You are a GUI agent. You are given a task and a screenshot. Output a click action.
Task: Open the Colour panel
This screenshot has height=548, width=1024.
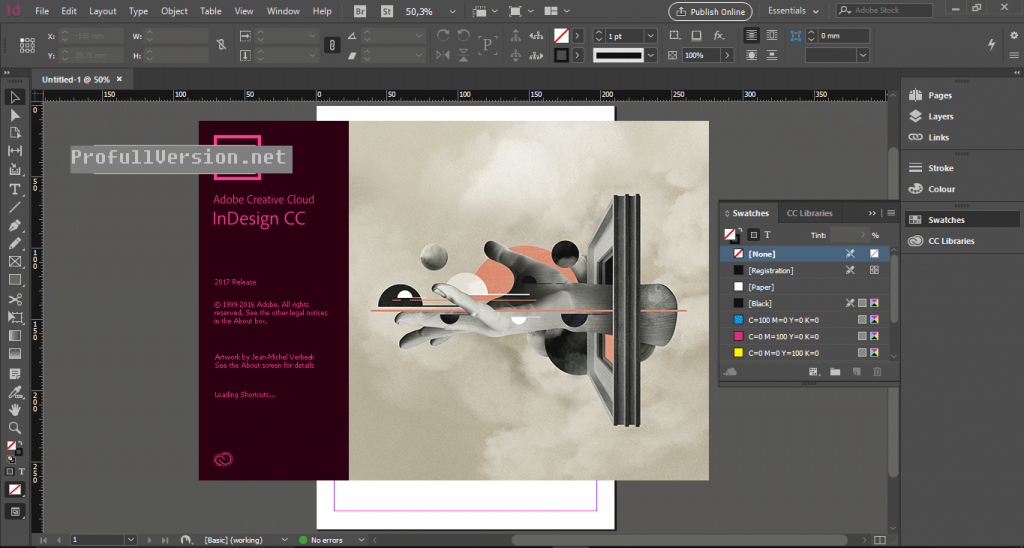pos(932,189)
